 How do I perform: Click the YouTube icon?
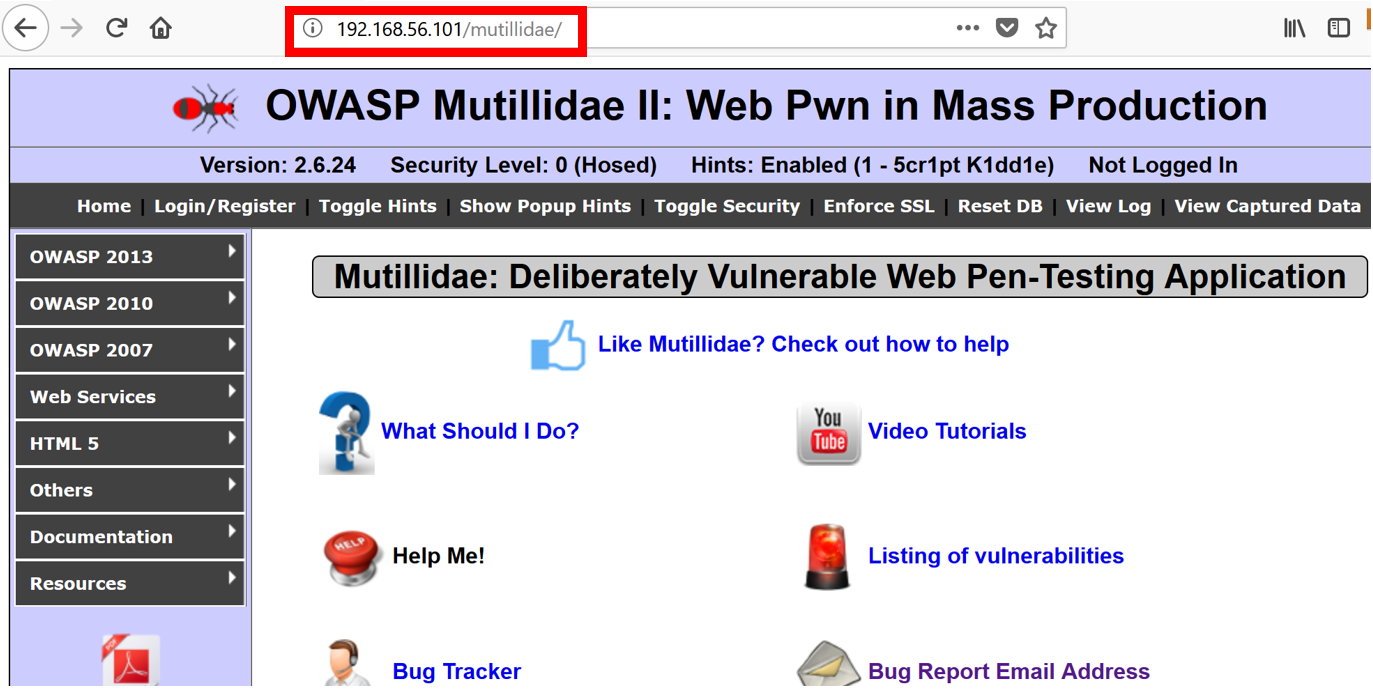tap(828, 433)
